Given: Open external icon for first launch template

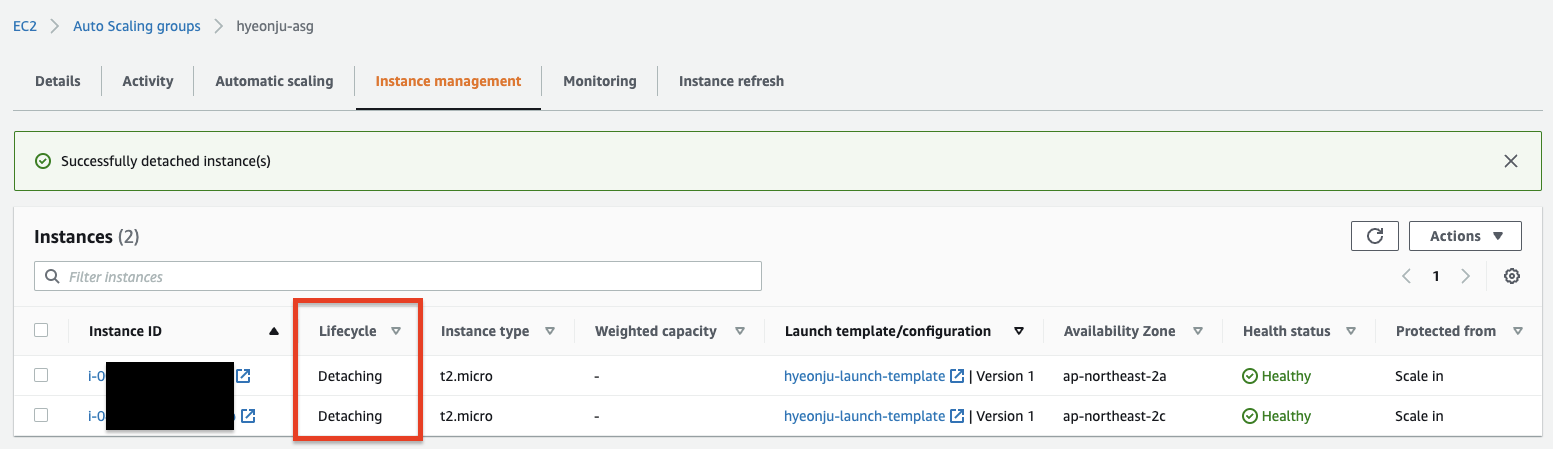Looking at the screenshot, I should [957, 376].
